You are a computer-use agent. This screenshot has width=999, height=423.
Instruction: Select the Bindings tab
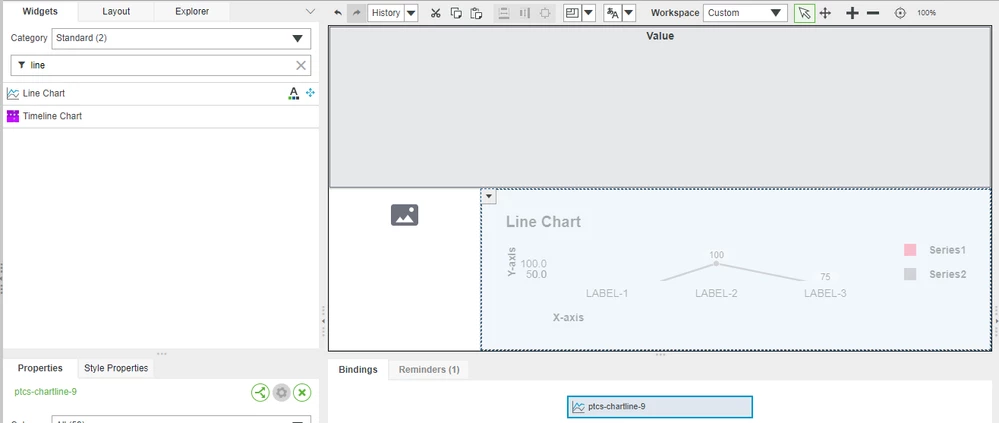point(358,369)
